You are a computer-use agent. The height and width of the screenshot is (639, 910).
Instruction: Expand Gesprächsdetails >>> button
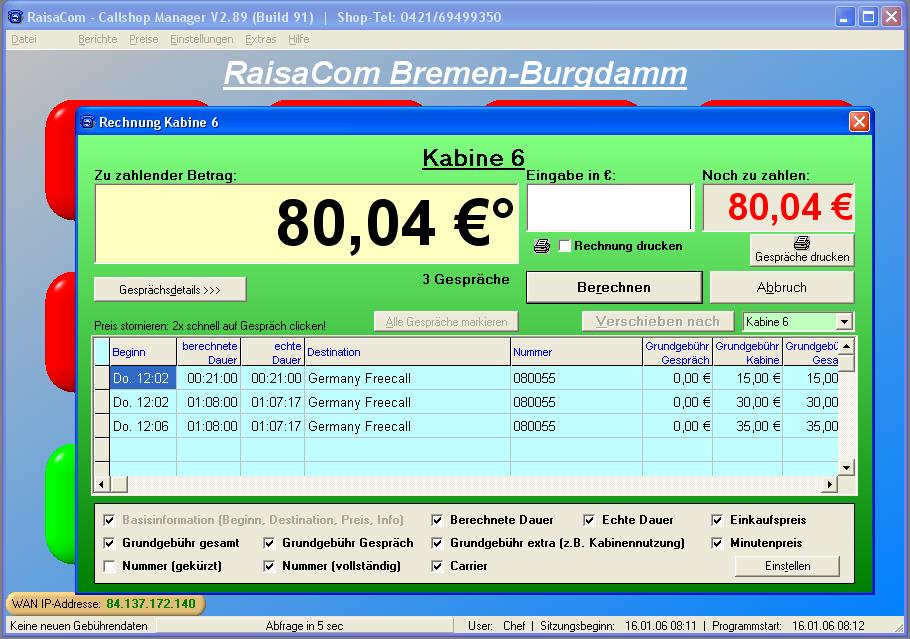[x=170, y=290]
